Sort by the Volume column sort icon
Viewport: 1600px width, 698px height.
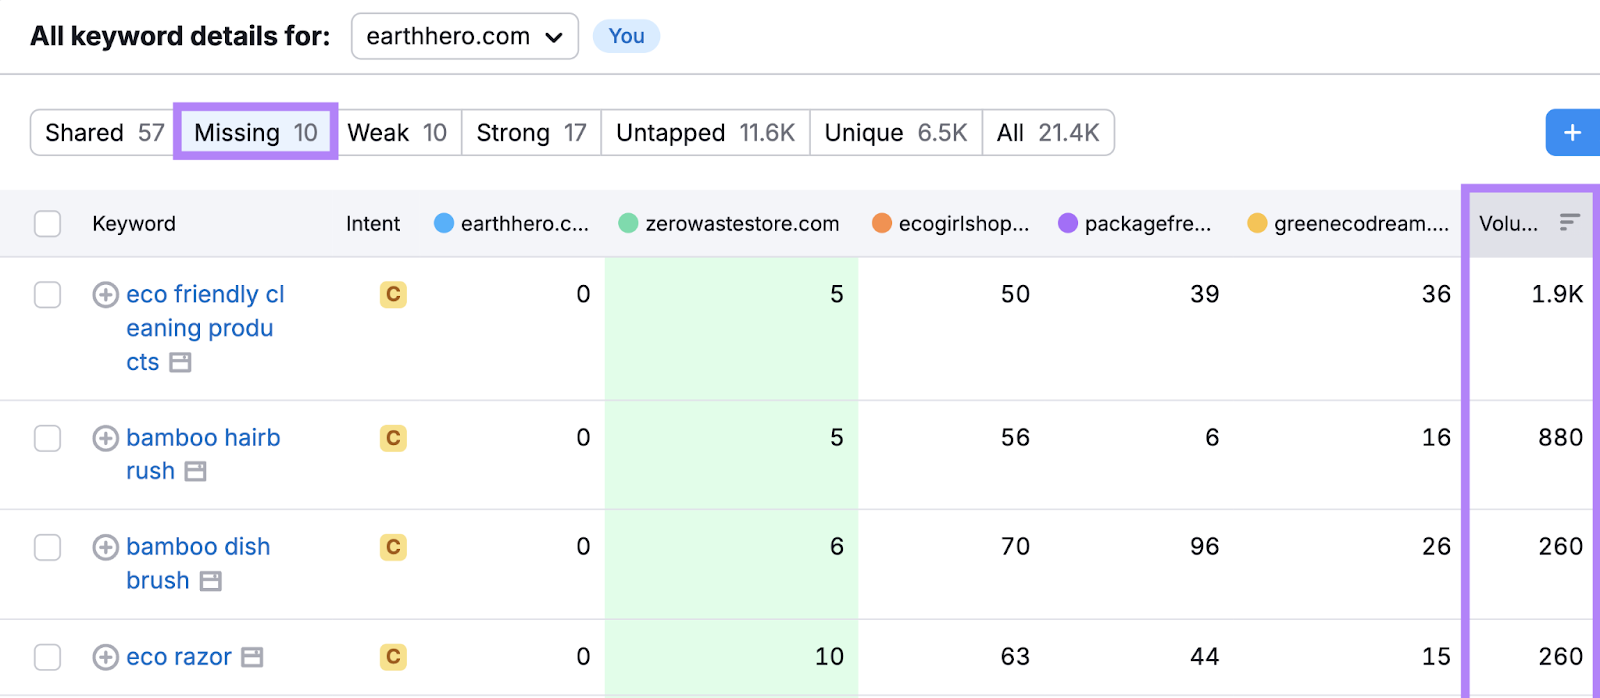coord(1569,223)
